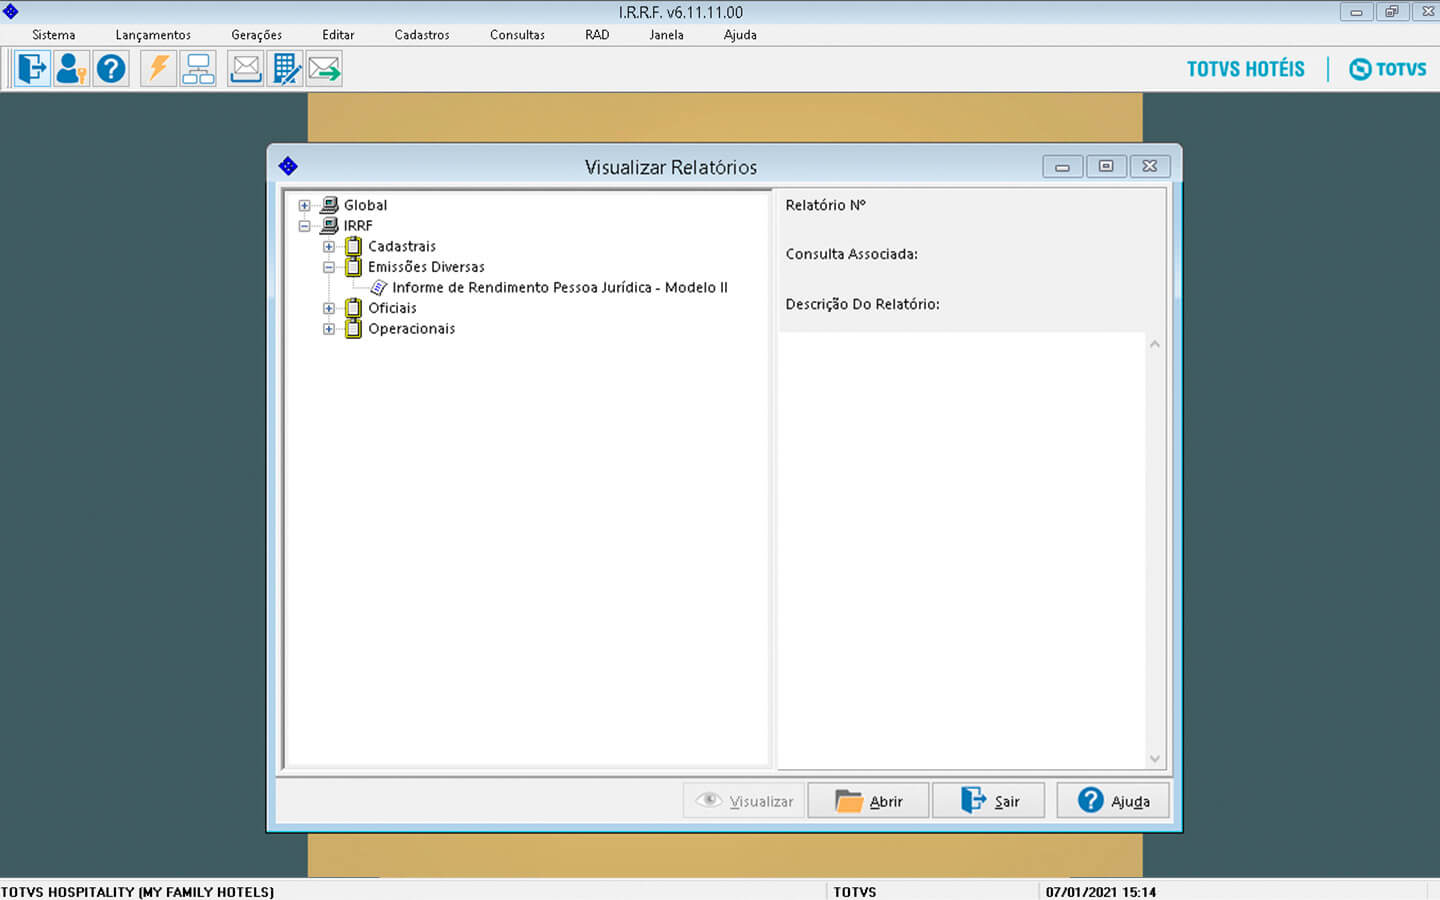Click the orange lightning bolt icon
Screen dimensions: 1440x900
[x=158, y=69]
